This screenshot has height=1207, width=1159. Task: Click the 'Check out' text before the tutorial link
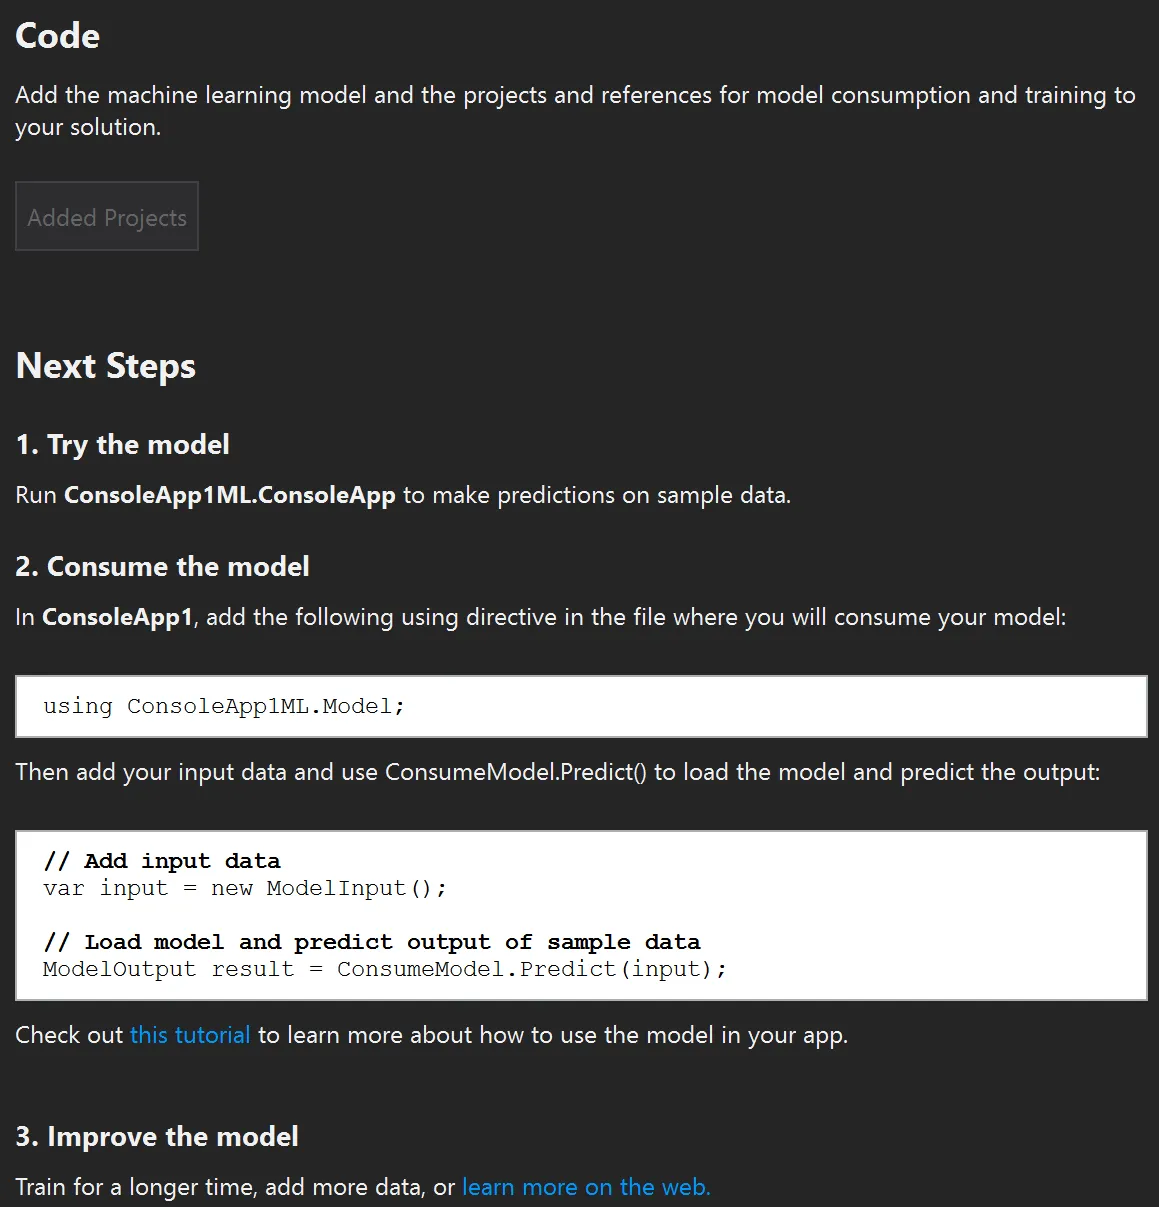coord(69,1035)
